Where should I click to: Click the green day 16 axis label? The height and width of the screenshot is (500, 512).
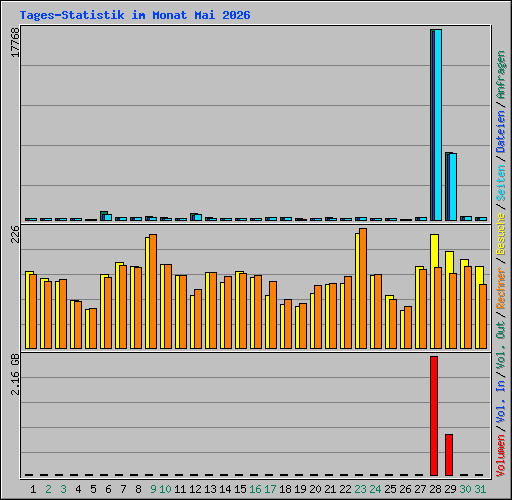click(x=255, y=489)
